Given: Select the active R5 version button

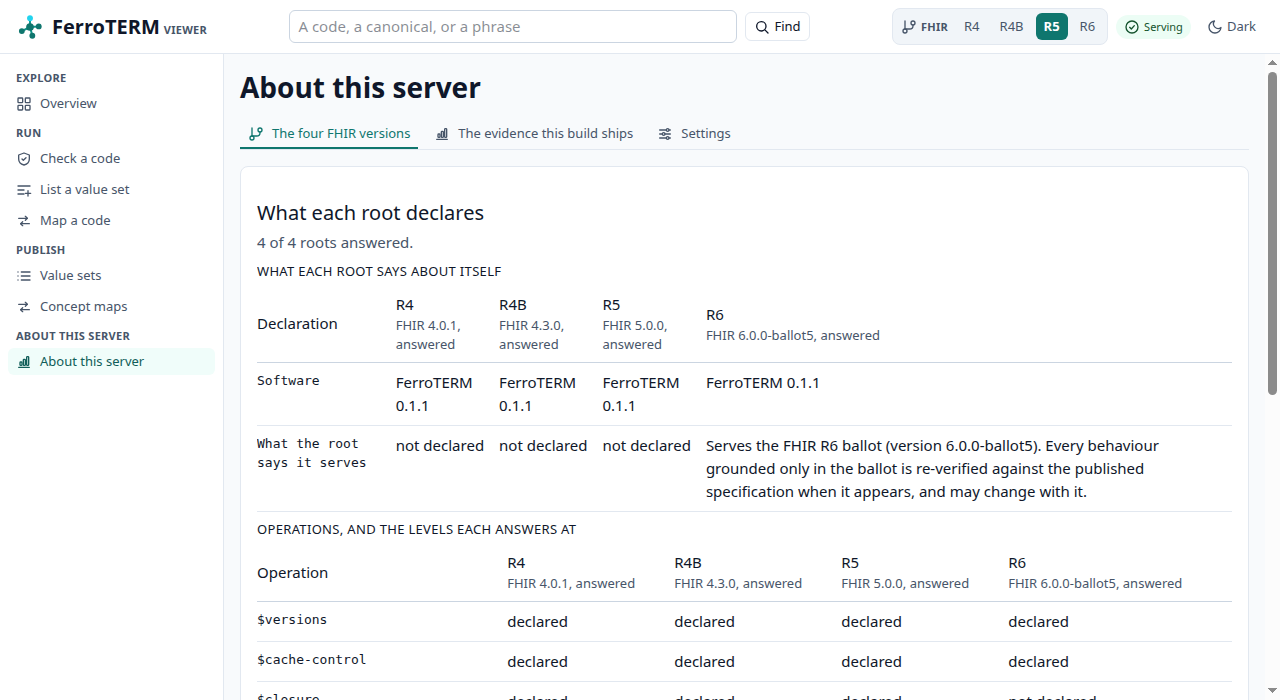Looking at the screenshot, I should click(x=1052, y=27).
